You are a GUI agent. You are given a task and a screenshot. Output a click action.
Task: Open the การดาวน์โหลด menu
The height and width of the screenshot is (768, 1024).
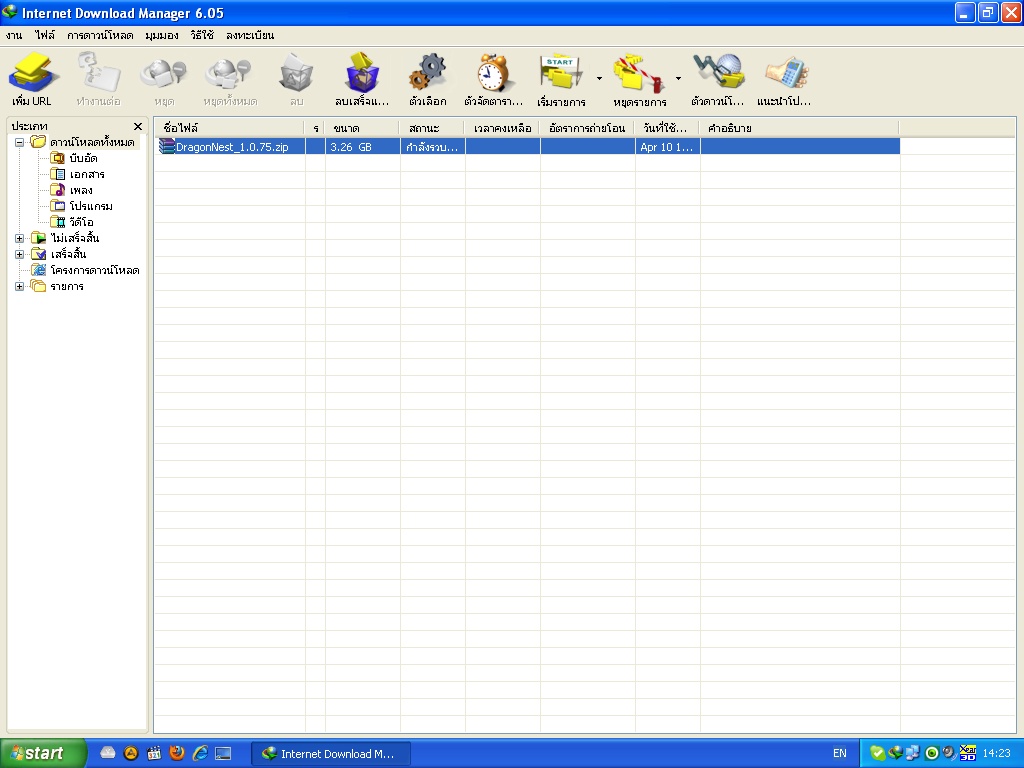100,35
